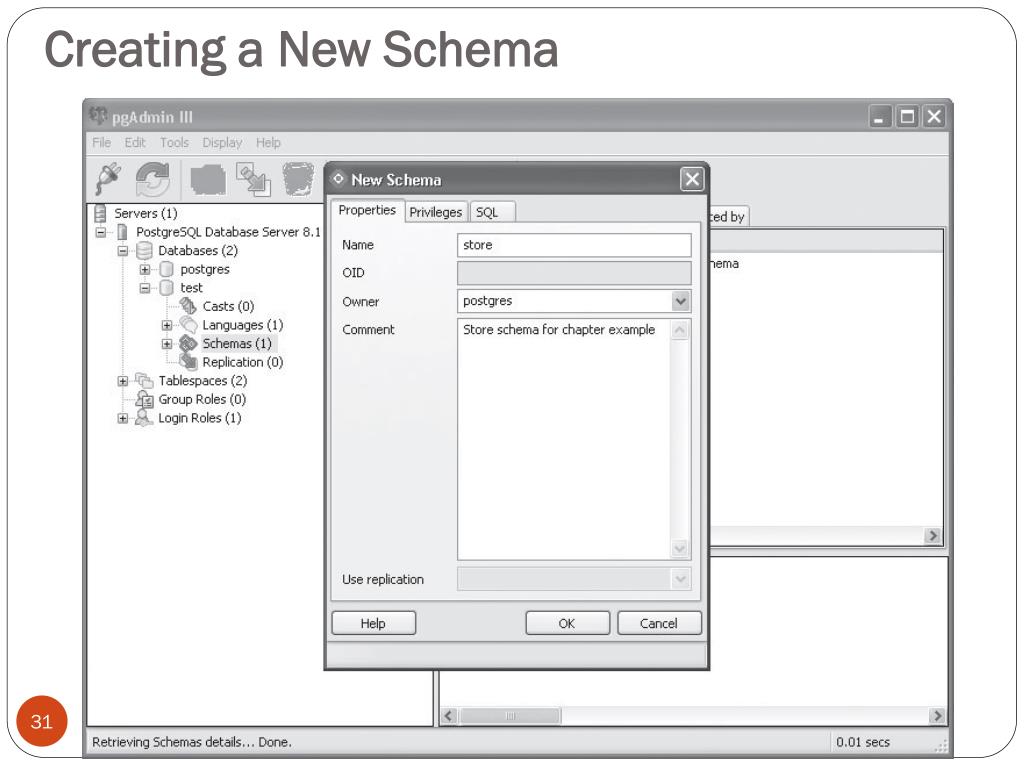Expand the postgres database node
The width and height of the screenshot is (1024, 768).
(144, 269)
